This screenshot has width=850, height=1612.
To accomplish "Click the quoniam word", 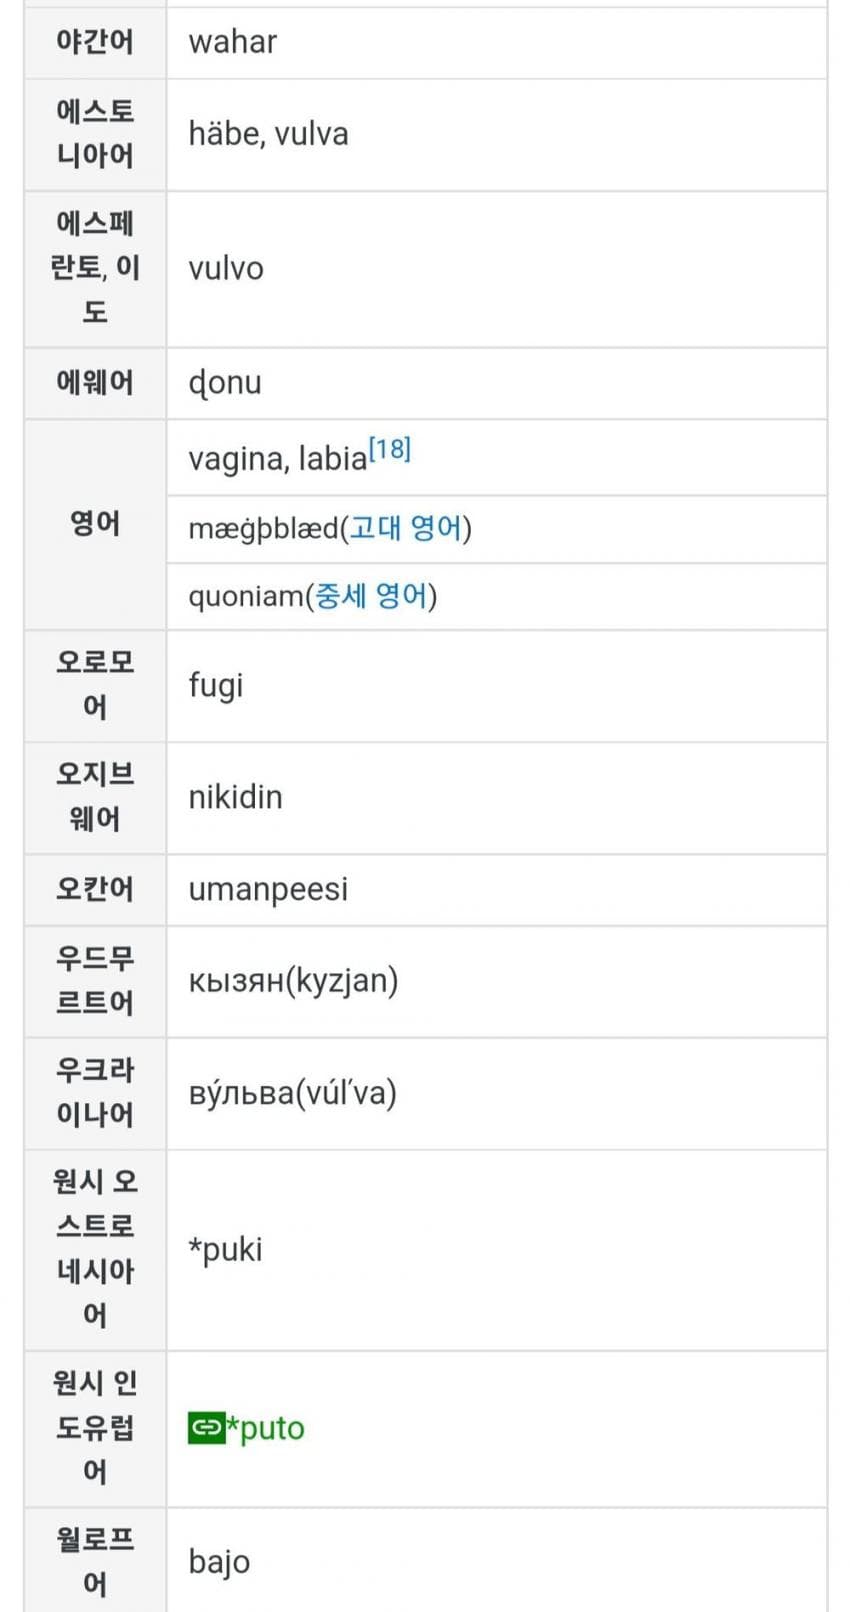I will tap(245, 596).
